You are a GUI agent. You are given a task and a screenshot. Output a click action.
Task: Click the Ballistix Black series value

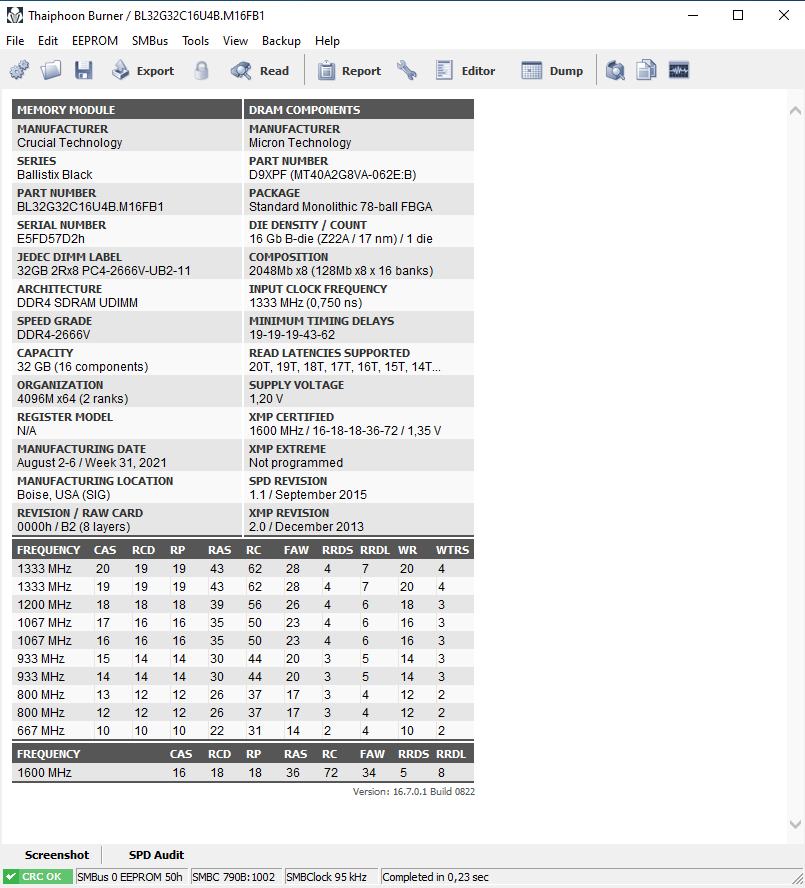tap(54, 174)
